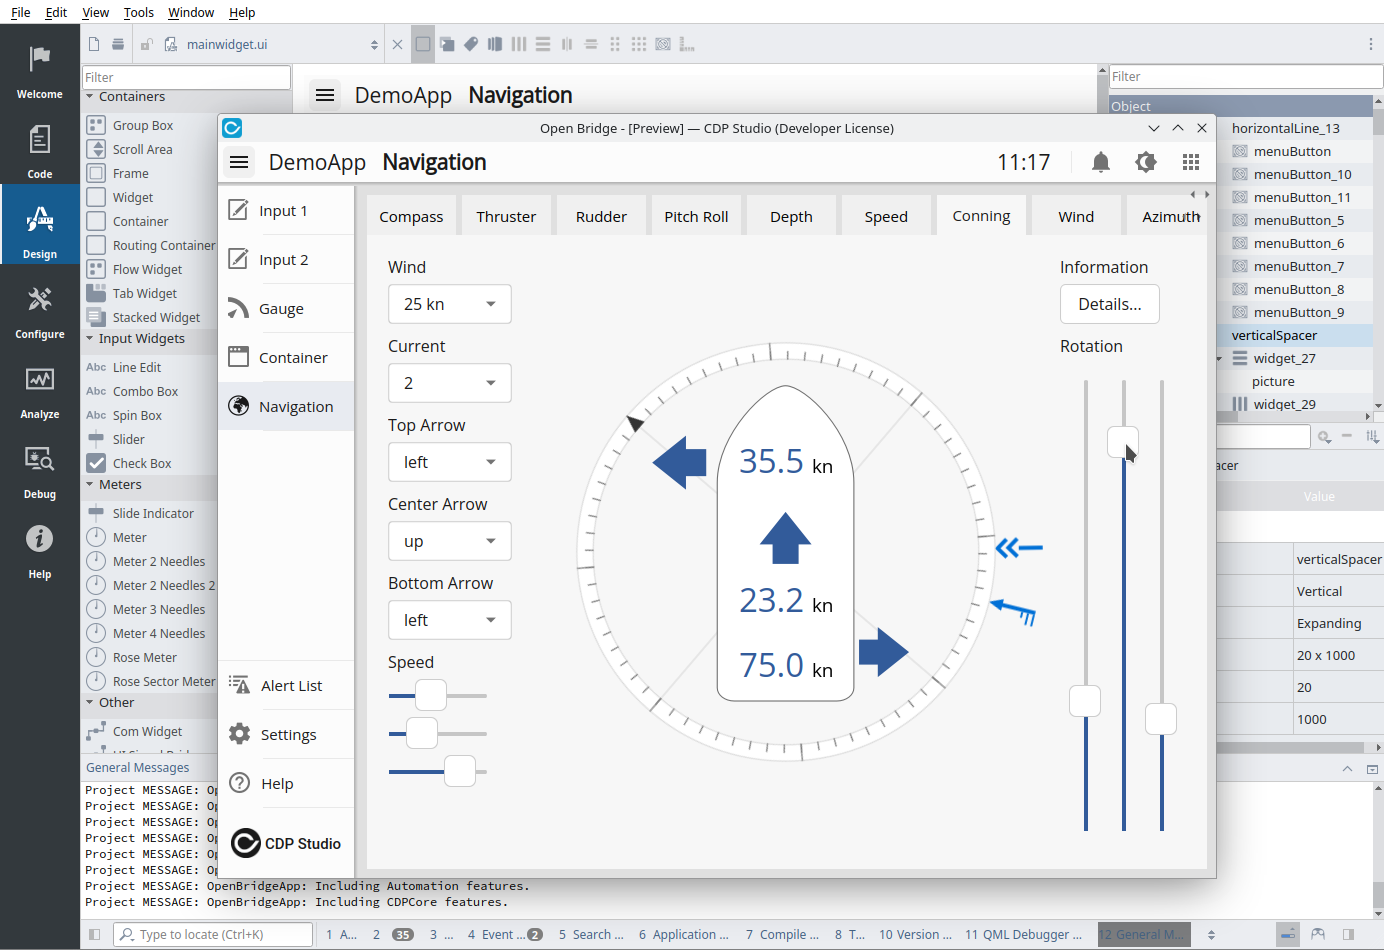Open the Wind speed dropdown
This screenshot has height=950, width=1384.
[449, 304]
